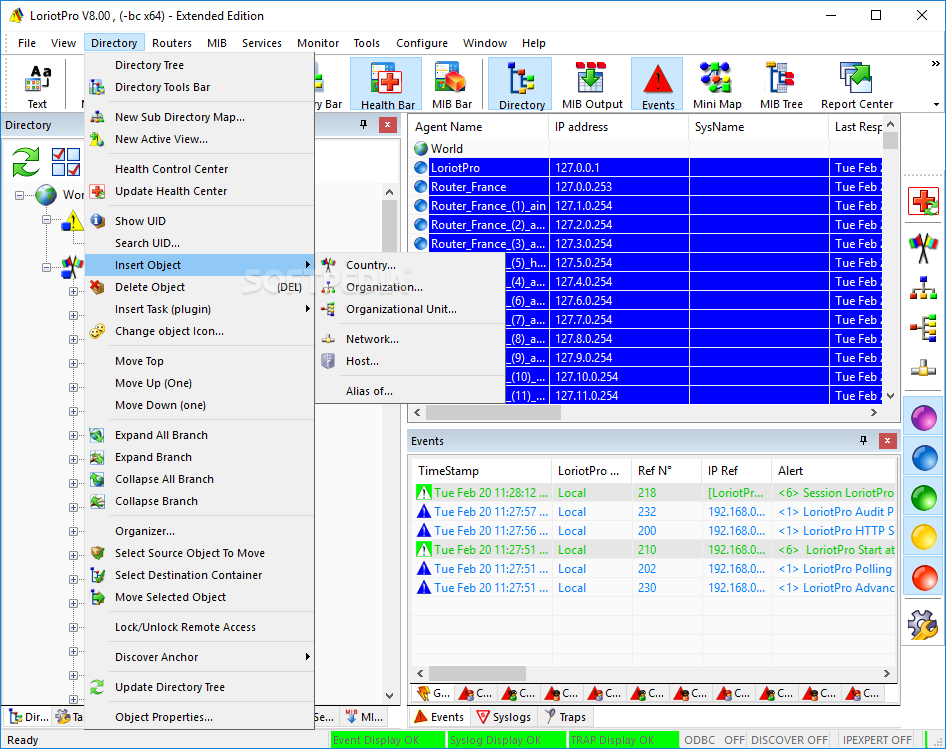Choose Organizational Unit... in submenu

[410, 309]
